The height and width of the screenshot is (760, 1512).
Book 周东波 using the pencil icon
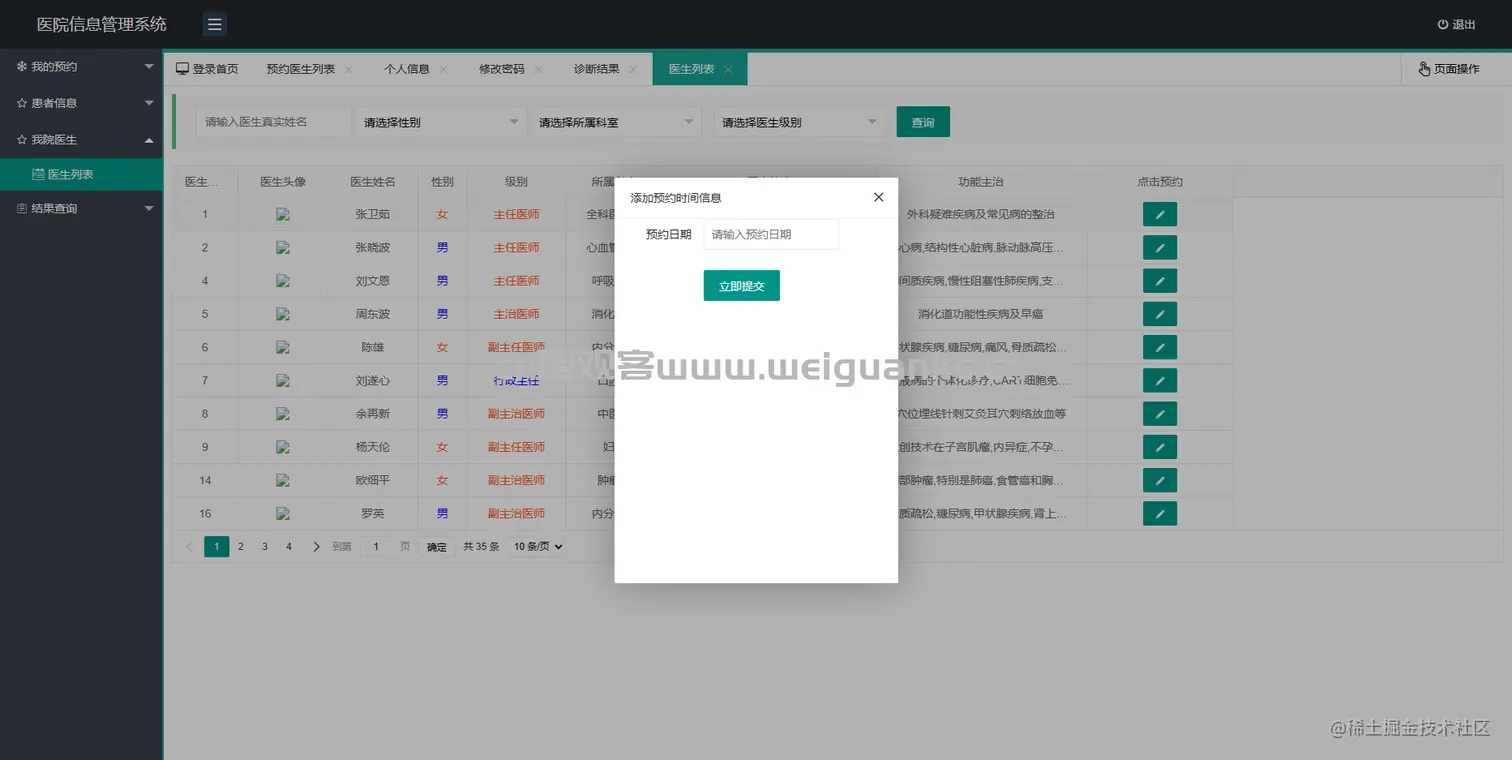tap(1160, 314)
